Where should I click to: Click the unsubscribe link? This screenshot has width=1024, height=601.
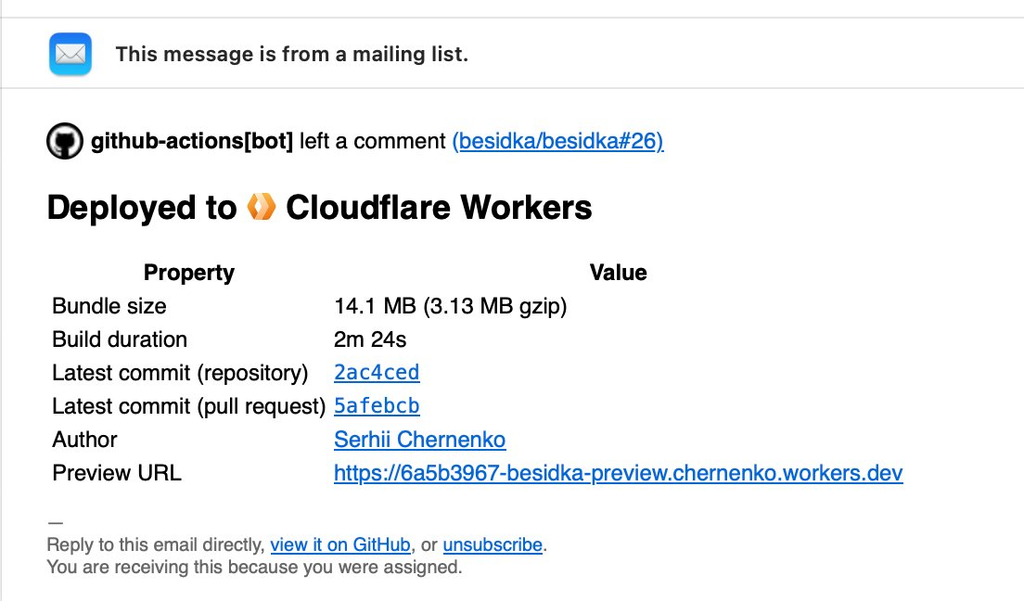pyautogui.click(x=492, y=545)
